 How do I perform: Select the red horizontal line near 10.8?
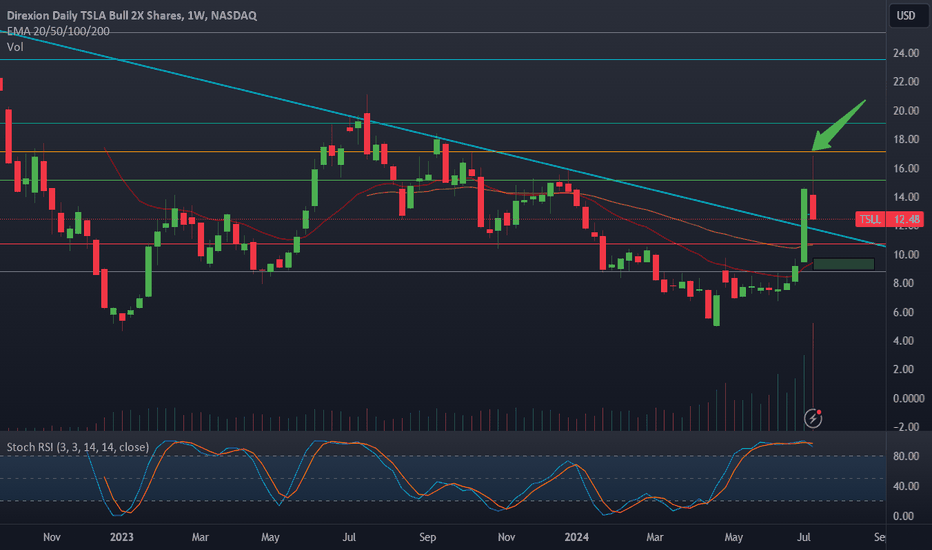pyautogui.click(x=443, y=244)
